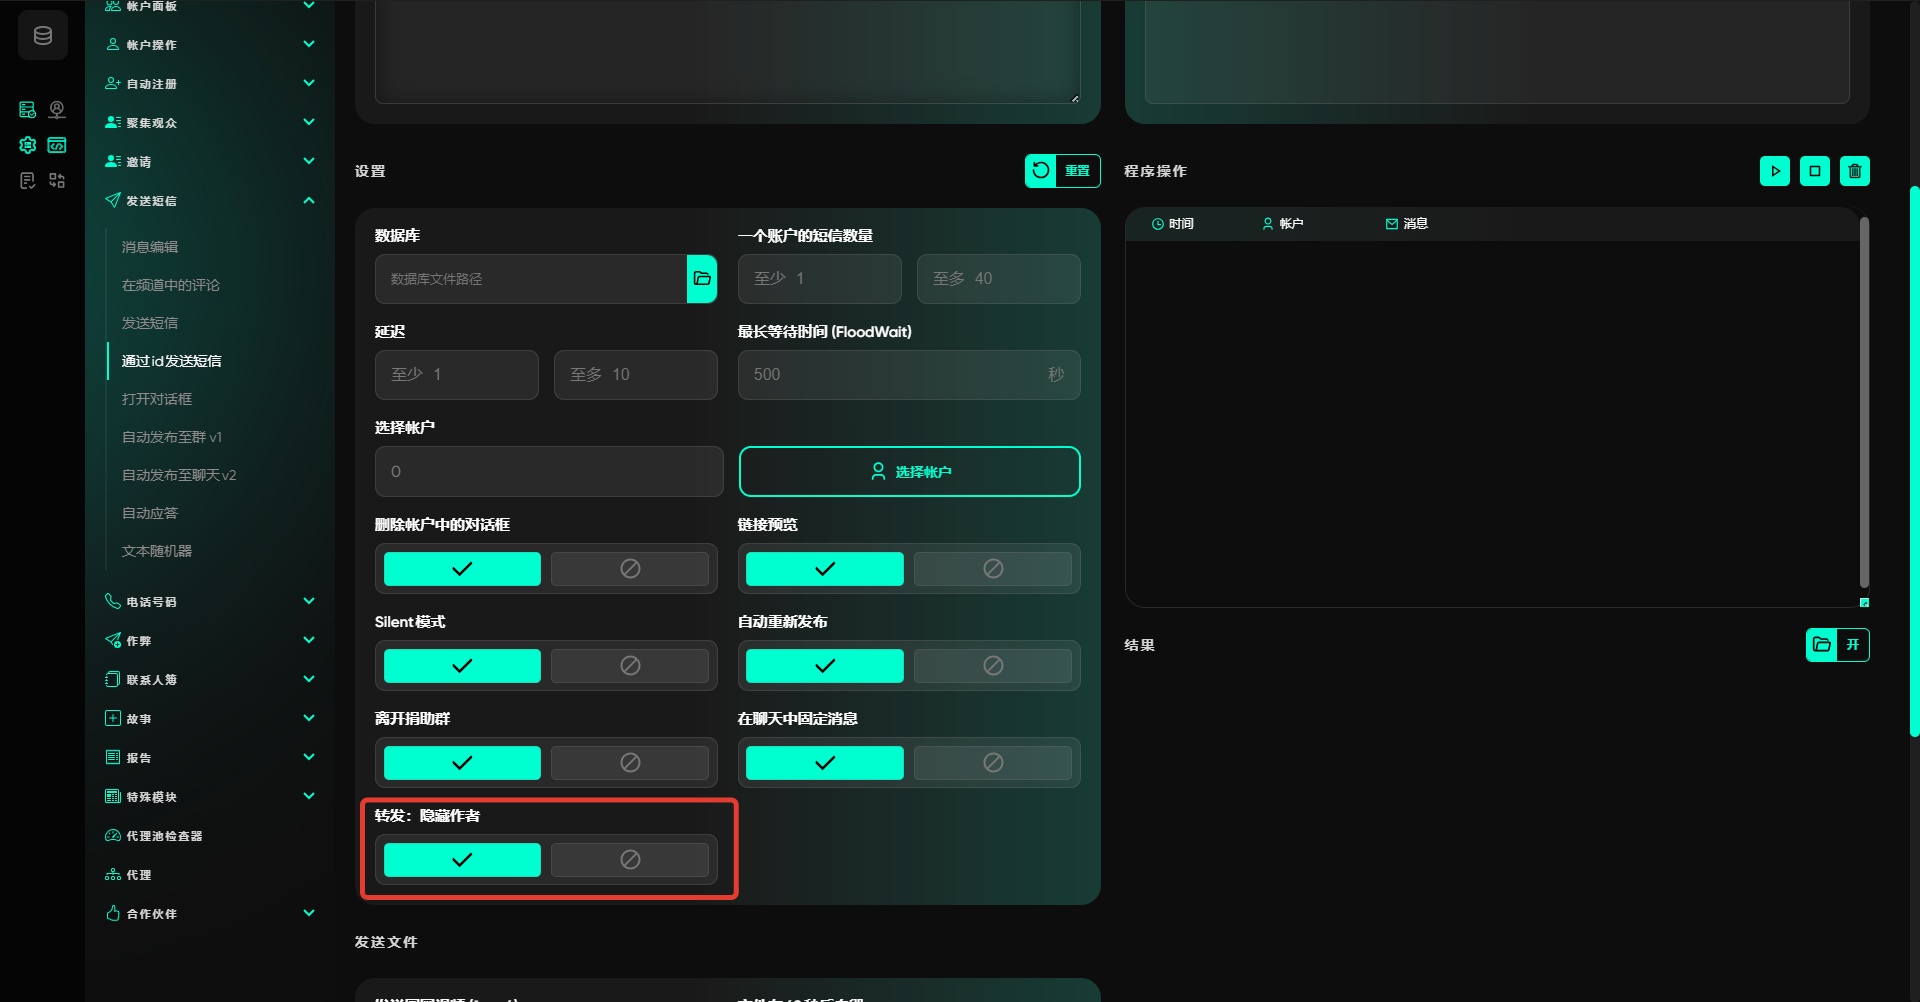Turn off 链接预览 with the disable button
This screenshot has height=1002, width=1920.
(992, 569)
